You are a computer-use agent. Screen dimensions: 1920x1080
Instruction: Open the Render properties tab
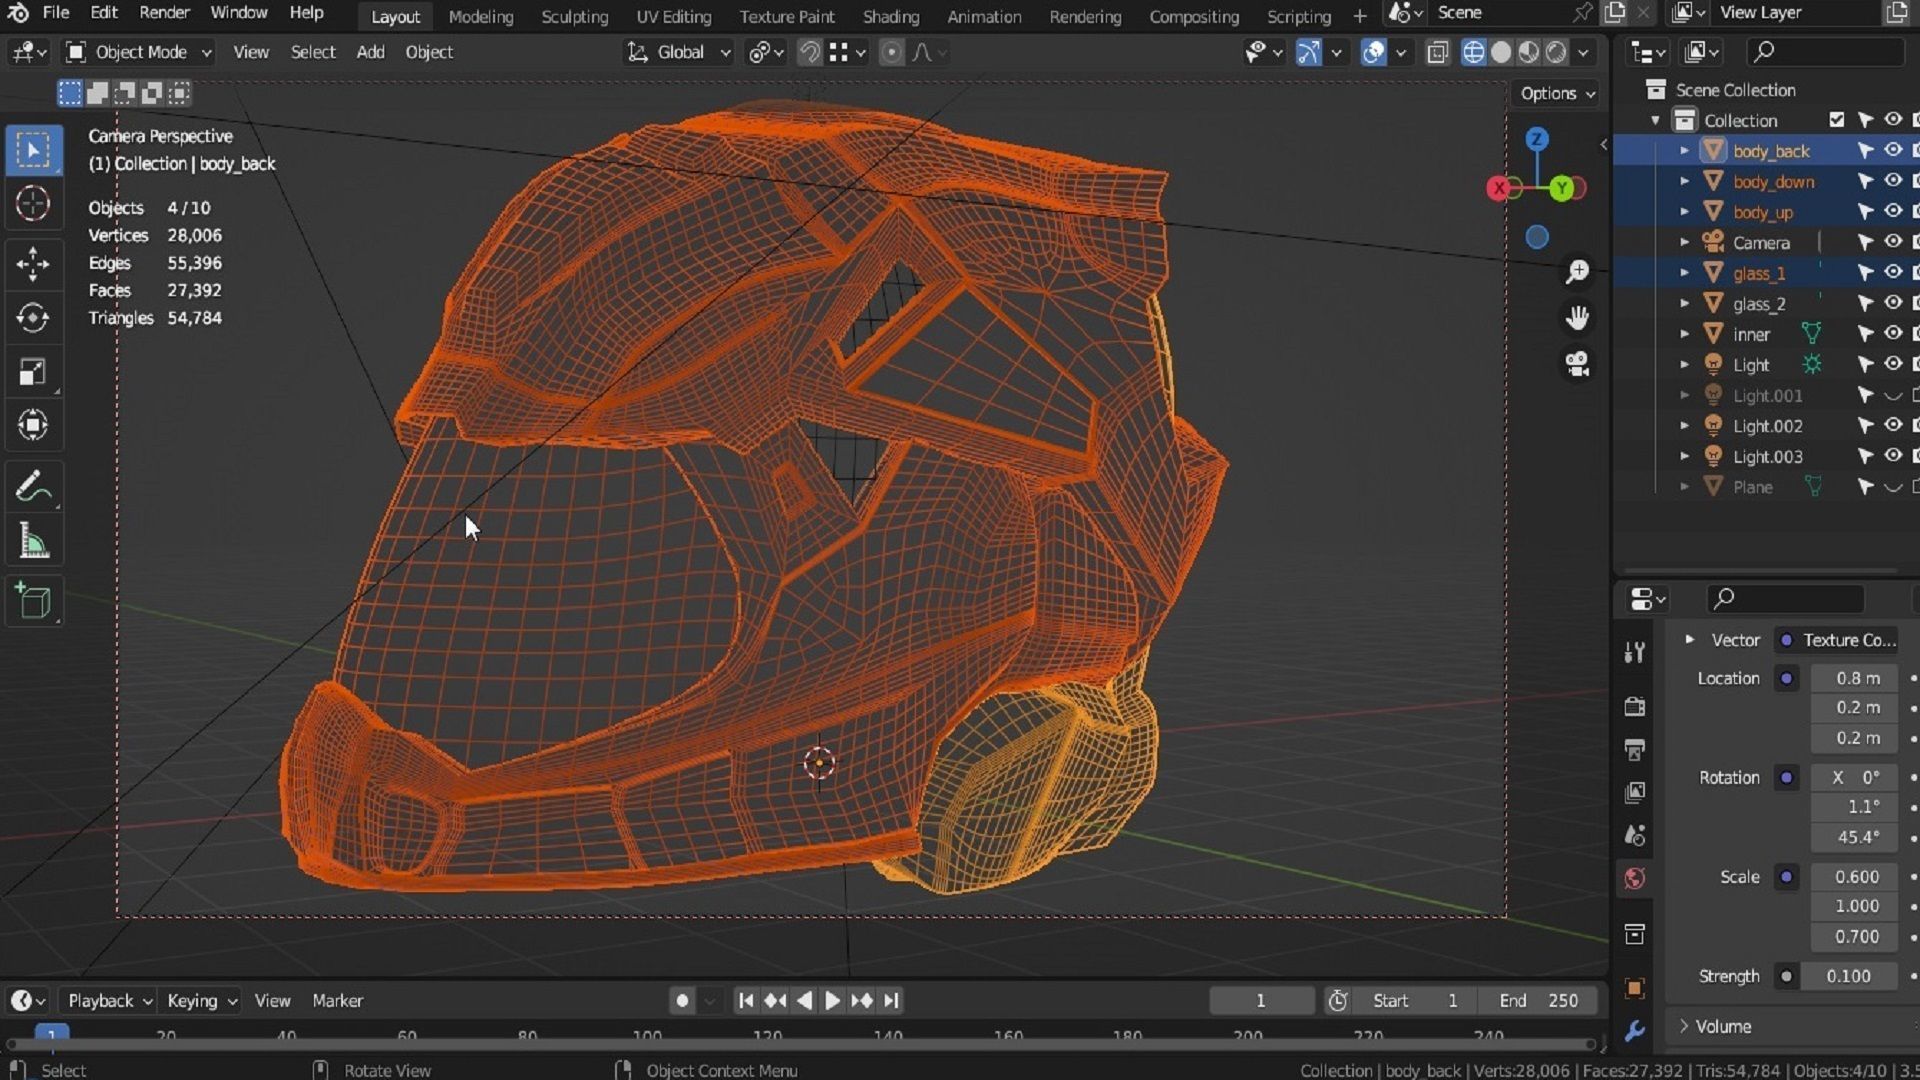point(1635,707)
